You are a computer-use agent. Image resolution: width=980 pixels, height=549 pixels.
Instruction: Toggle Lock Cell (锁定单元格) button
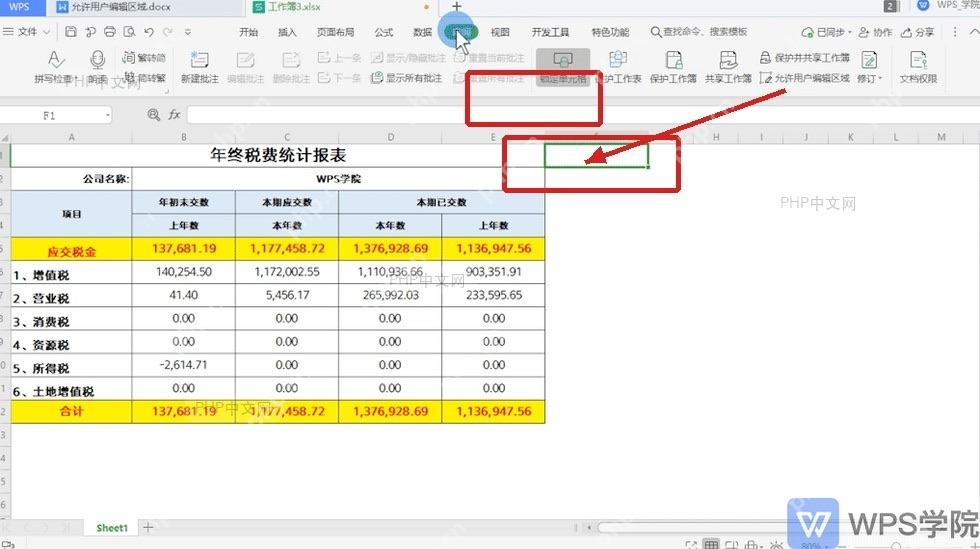562,68
